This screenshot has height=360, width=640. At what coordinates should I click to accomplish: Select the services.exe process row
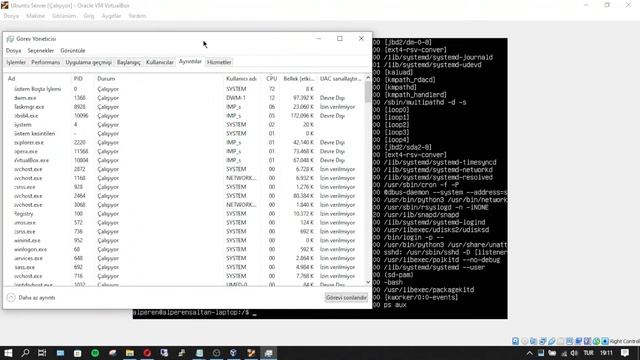coord(184,258)
